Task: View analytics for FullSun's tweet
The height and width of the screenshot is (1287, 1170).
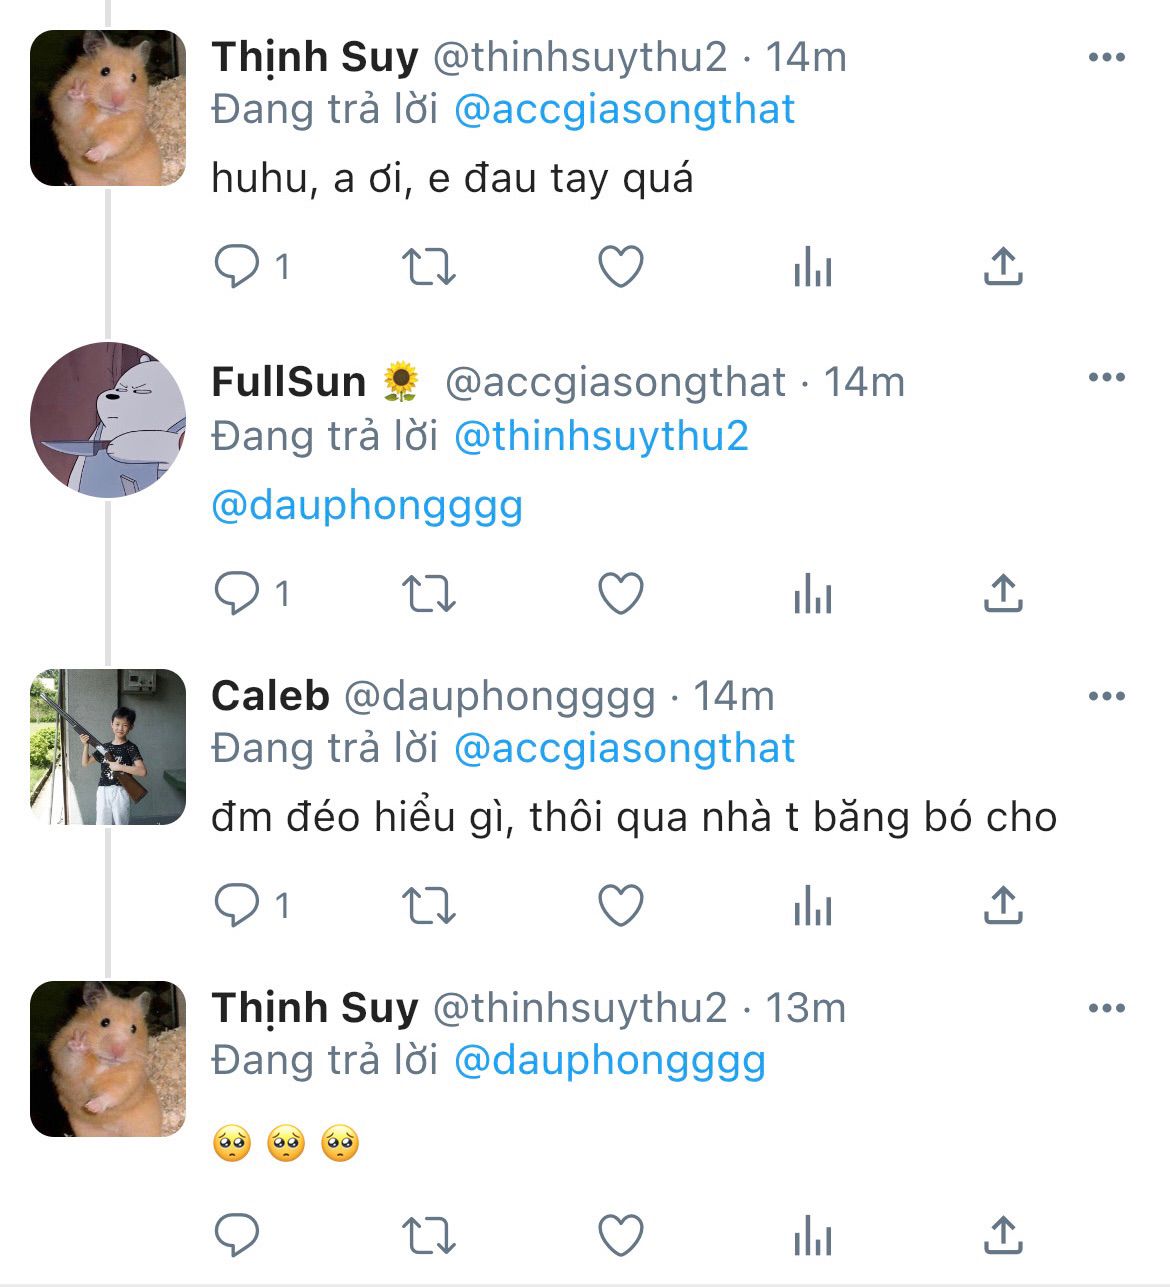Action: [x=812, y=594]
